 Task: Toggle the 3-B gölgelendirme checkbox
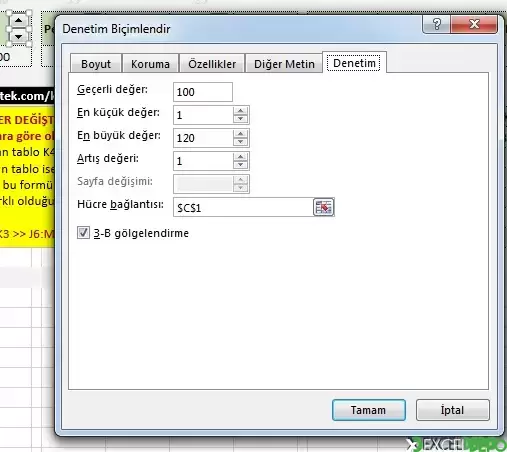click(x=83, y=233)
